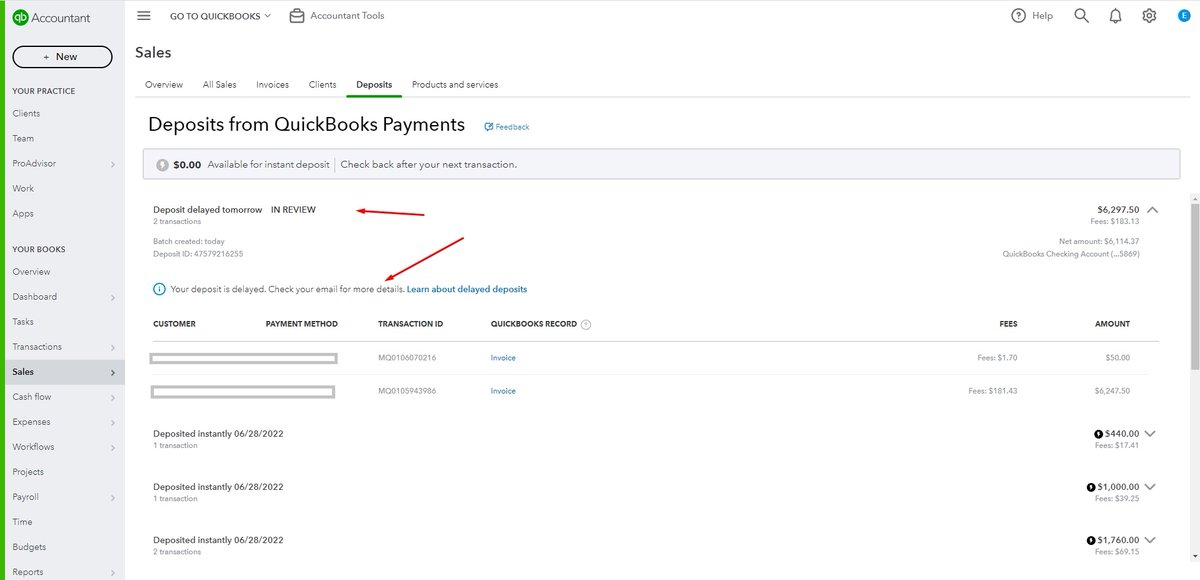Open Time in the sidebar
The height and width of the screenshot is (580, 1200).
(22, 522)
